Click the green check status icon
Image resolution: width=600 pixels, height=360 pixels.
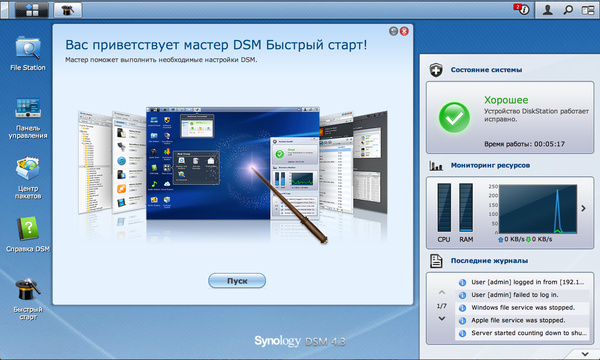coord(454,117)
